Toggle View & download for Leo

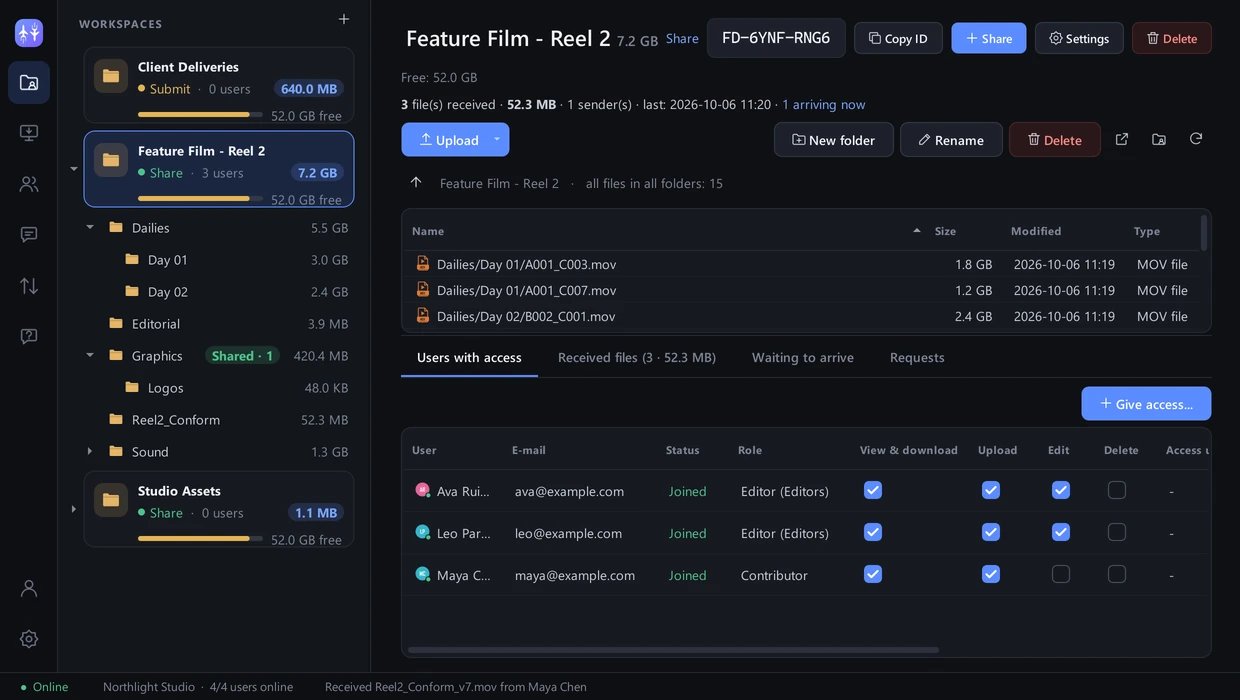[x=873, y=532]
